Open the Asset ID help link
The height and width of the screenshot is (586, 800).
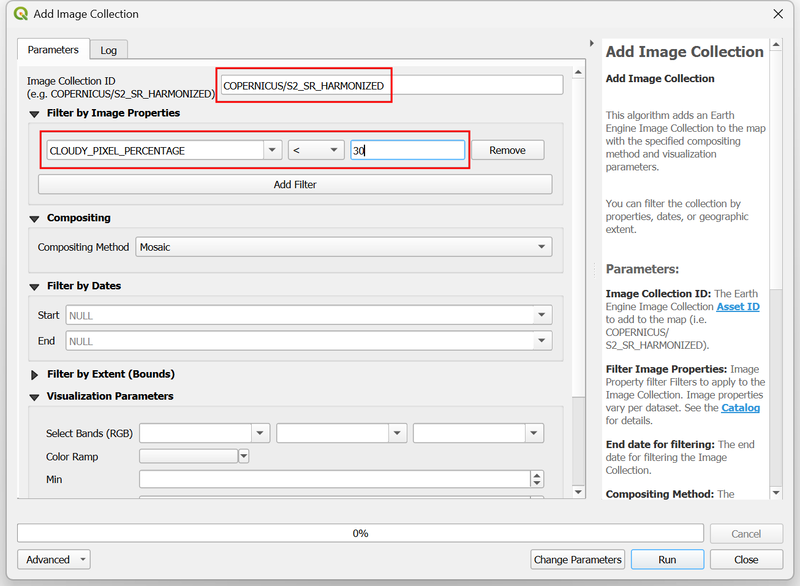tap(737, 307)
